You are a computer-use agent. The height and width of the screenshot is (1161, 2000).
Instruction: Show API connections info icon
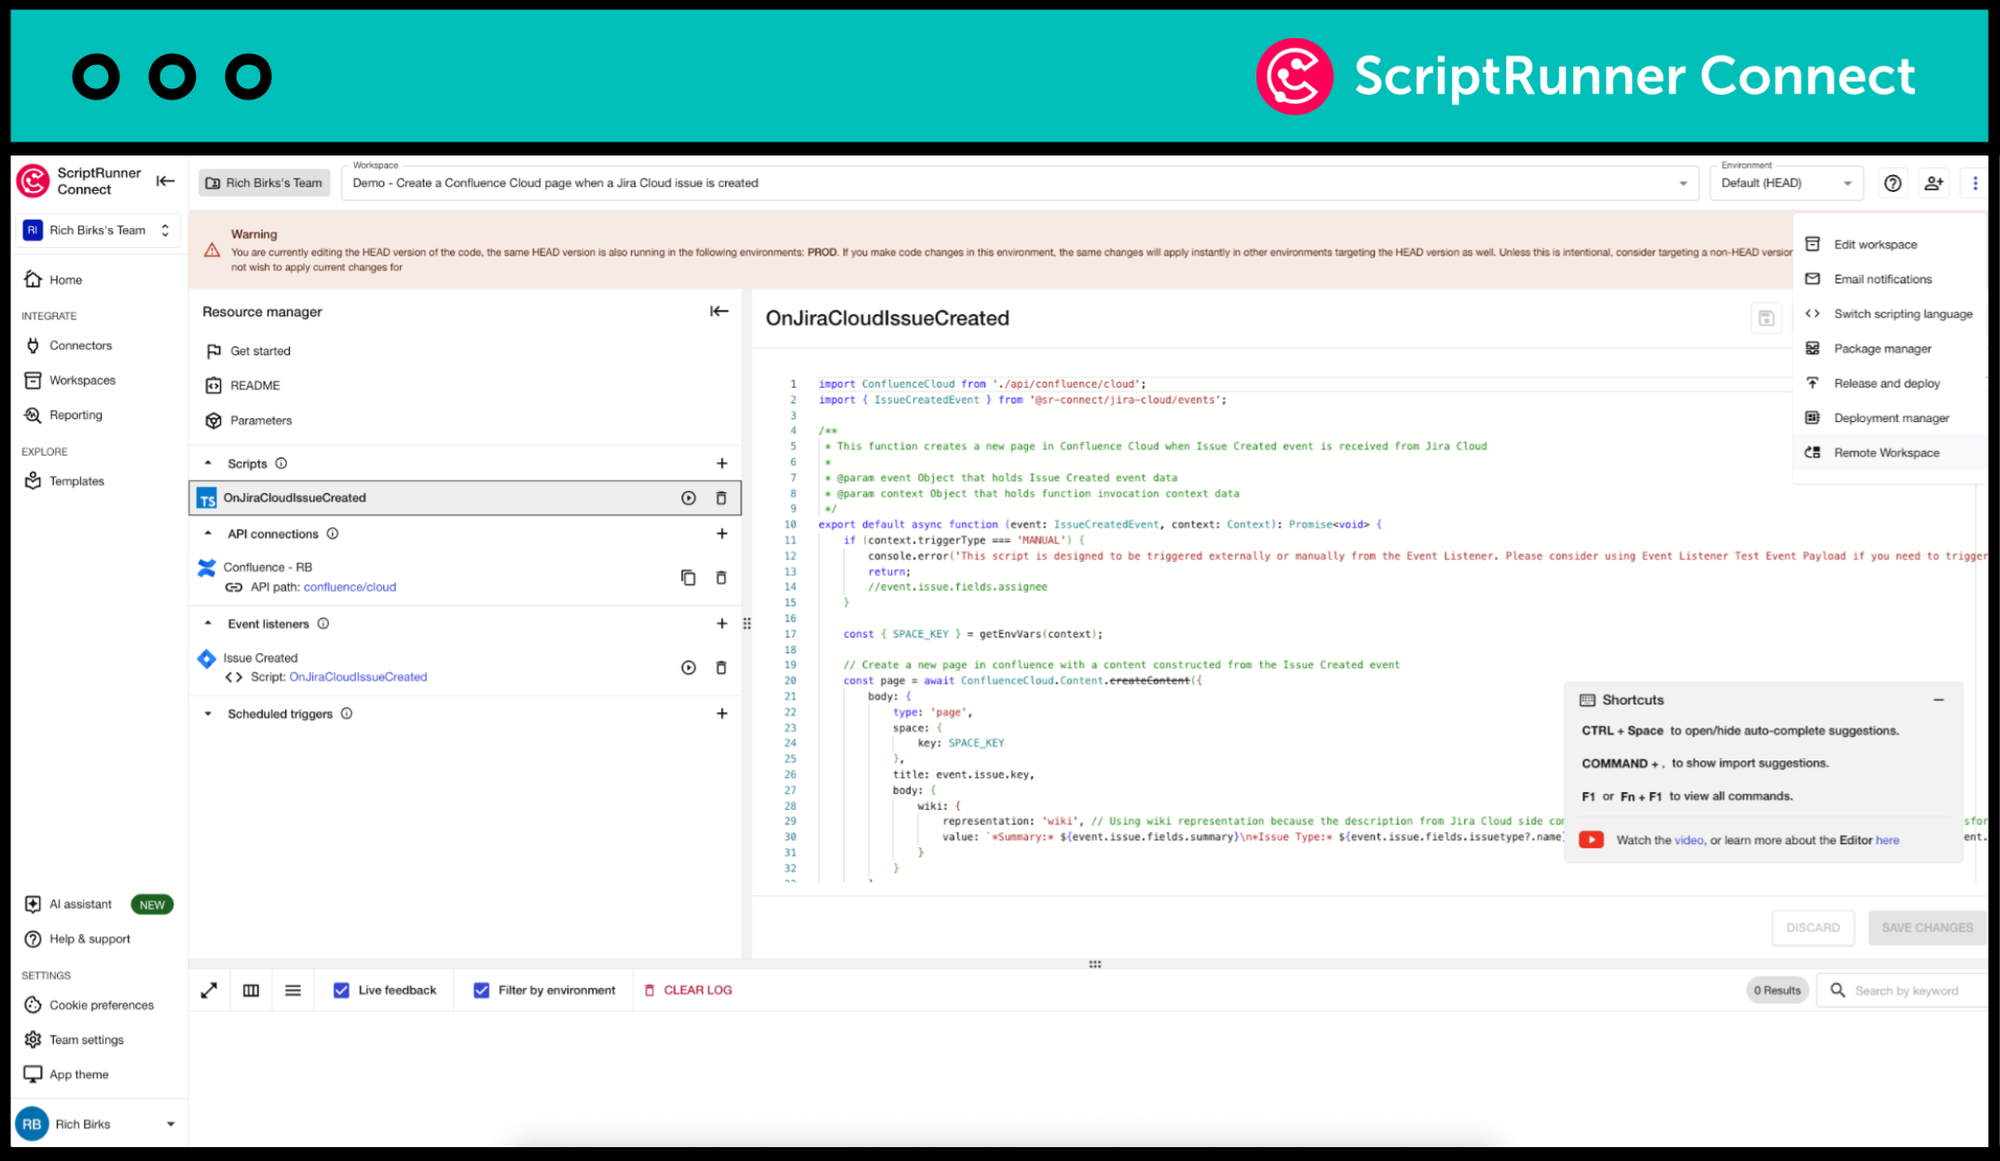click(x=333, y=533)
